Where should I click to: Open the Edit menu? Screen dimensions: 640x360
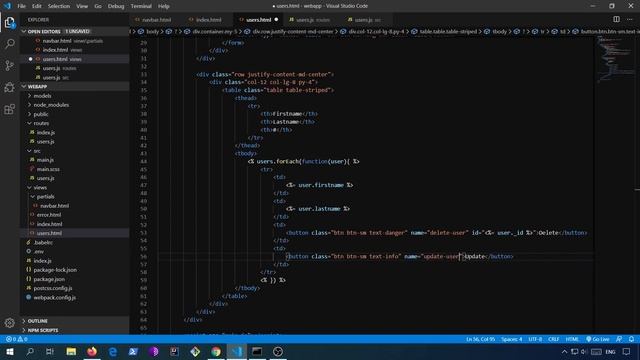tap(37, 6)
